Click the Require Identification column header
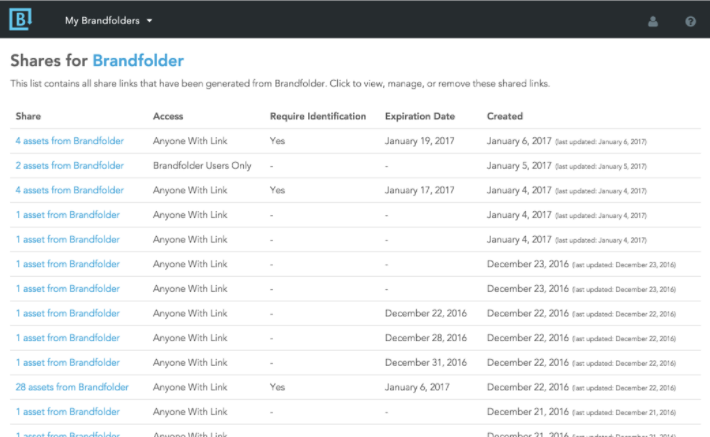 pos(318,116)
